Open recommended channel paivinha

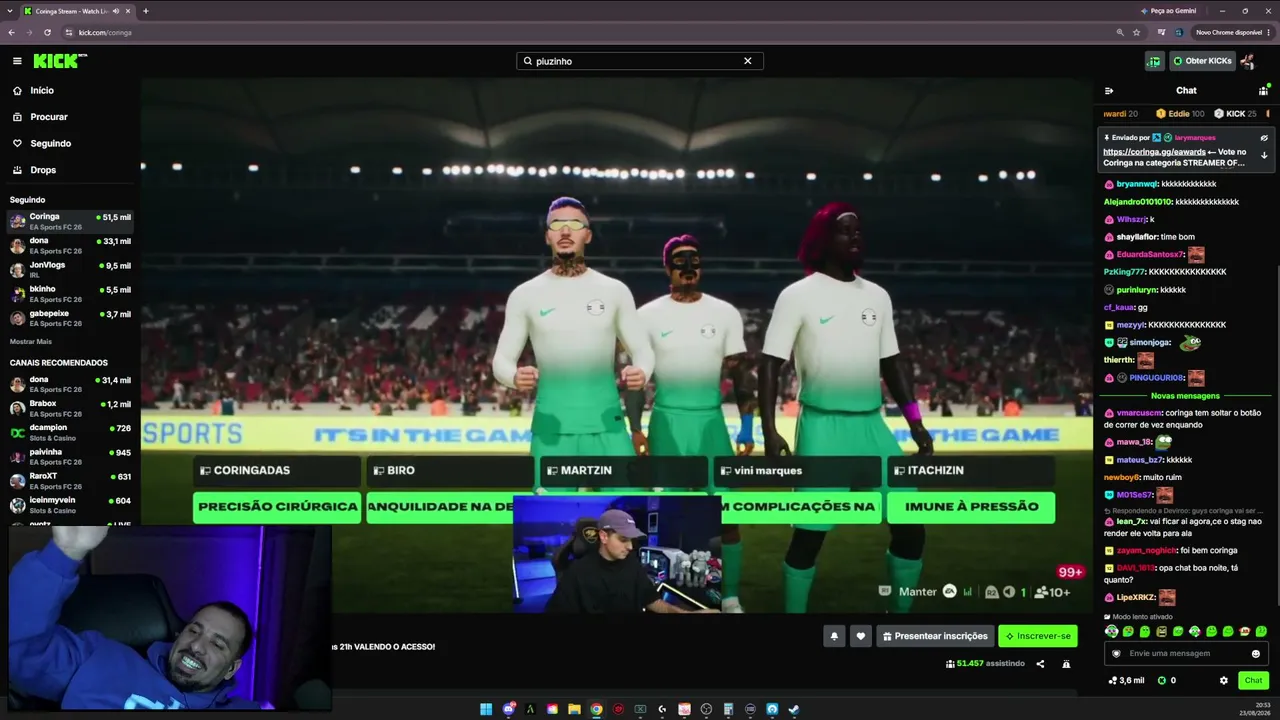pos(69,456)
